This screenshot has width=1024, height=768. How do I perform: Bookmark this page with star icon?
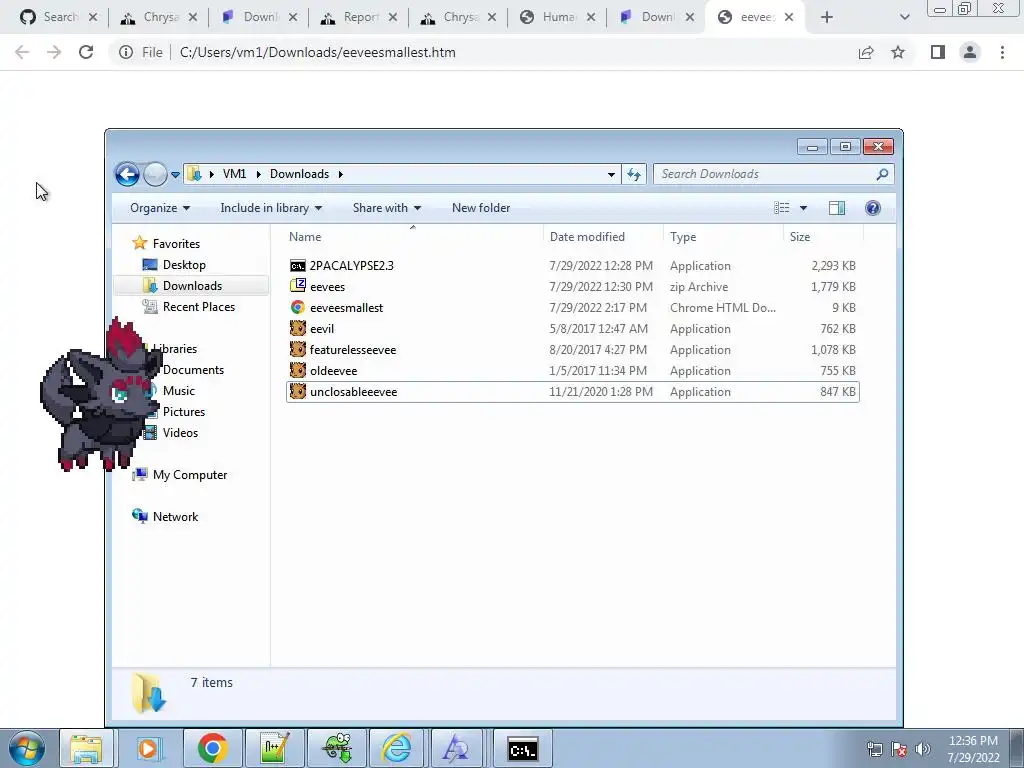pyautogui.click(x=898, y=52)
